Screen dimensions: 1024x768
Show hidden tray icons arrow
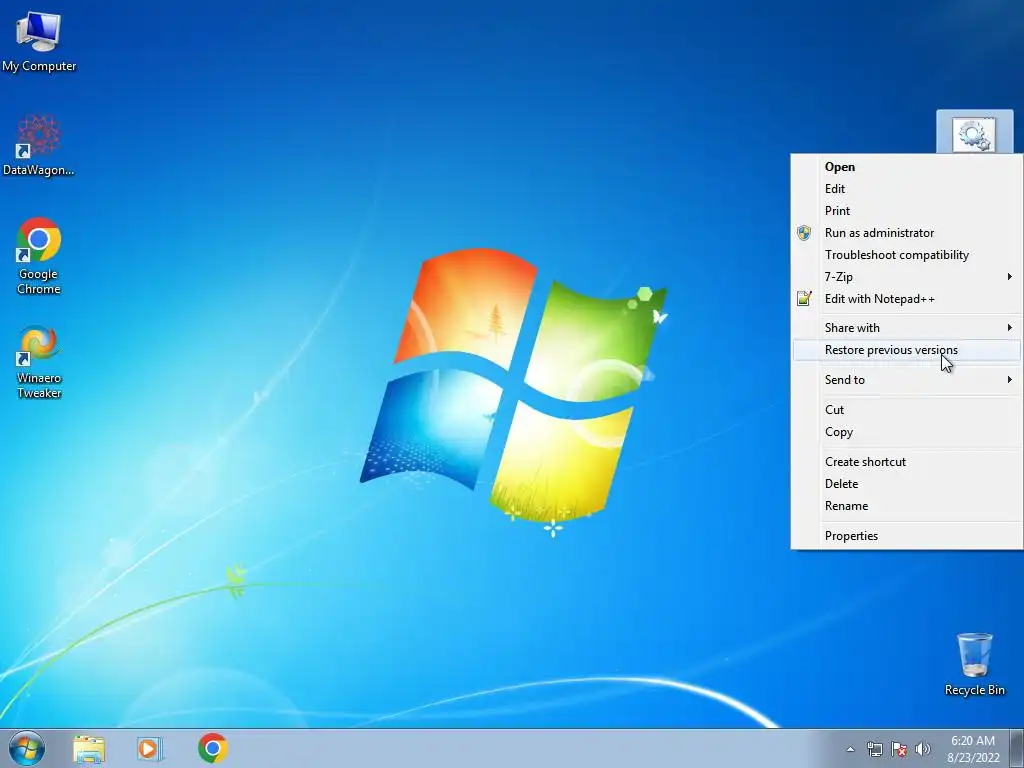[850, 749]
